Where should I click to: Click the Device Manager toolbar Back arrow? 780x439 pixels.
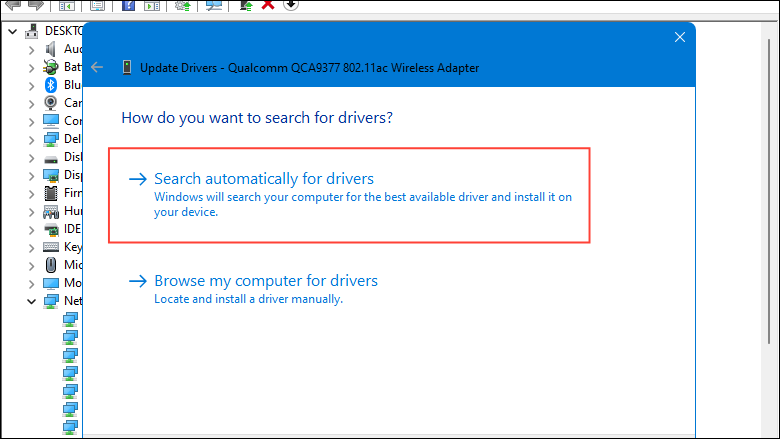tap(12, 5)
